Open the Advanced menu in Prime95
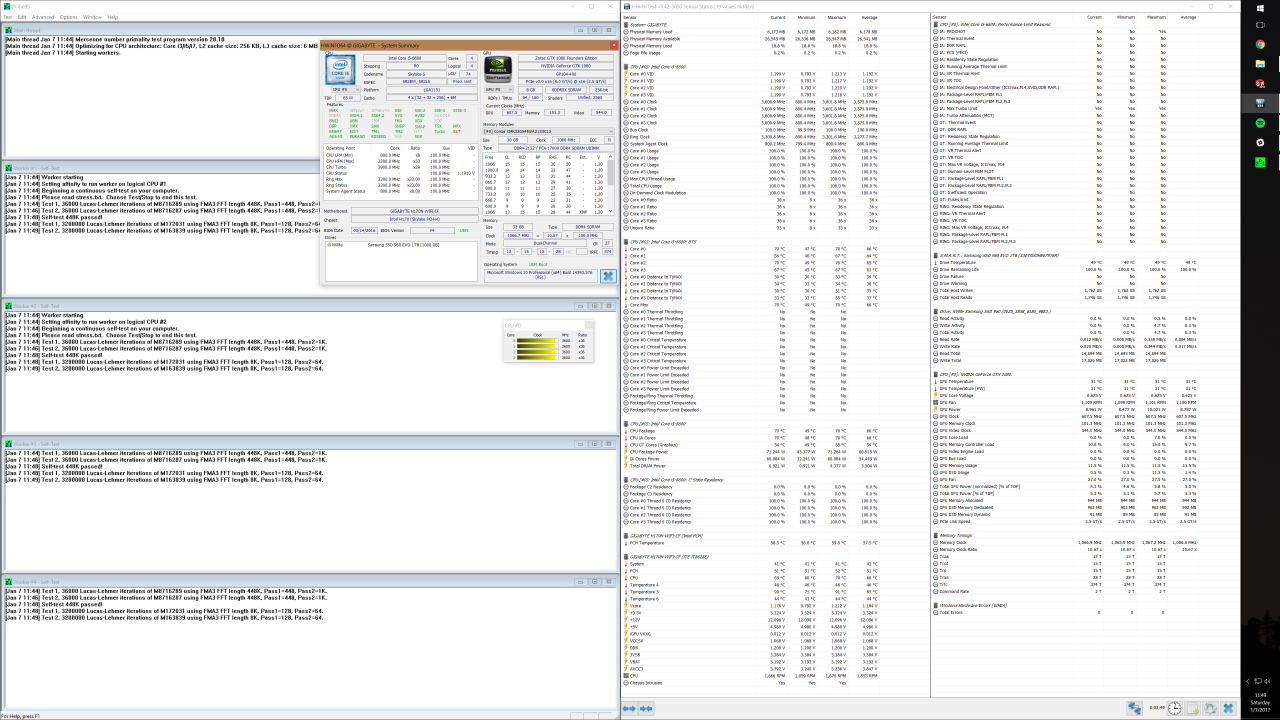1280x720 pixels. [43, 17]
